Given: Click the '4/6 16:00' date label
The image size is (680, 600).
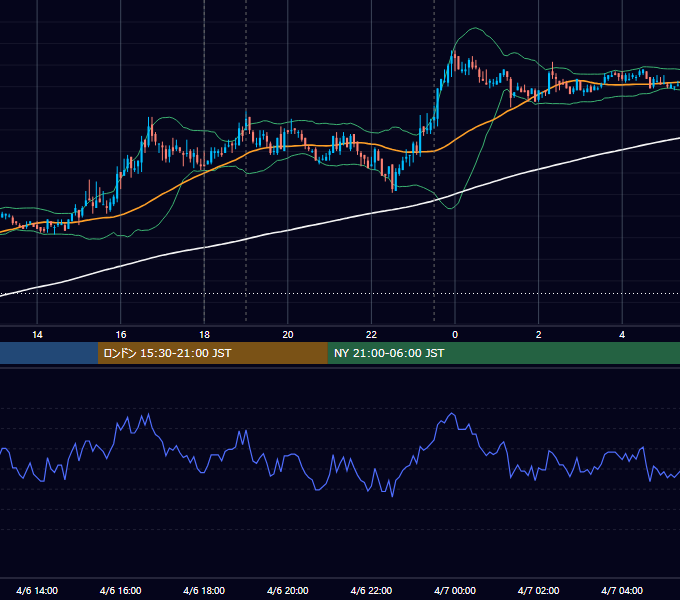Looking at the screenshot, I should (121, 590).
